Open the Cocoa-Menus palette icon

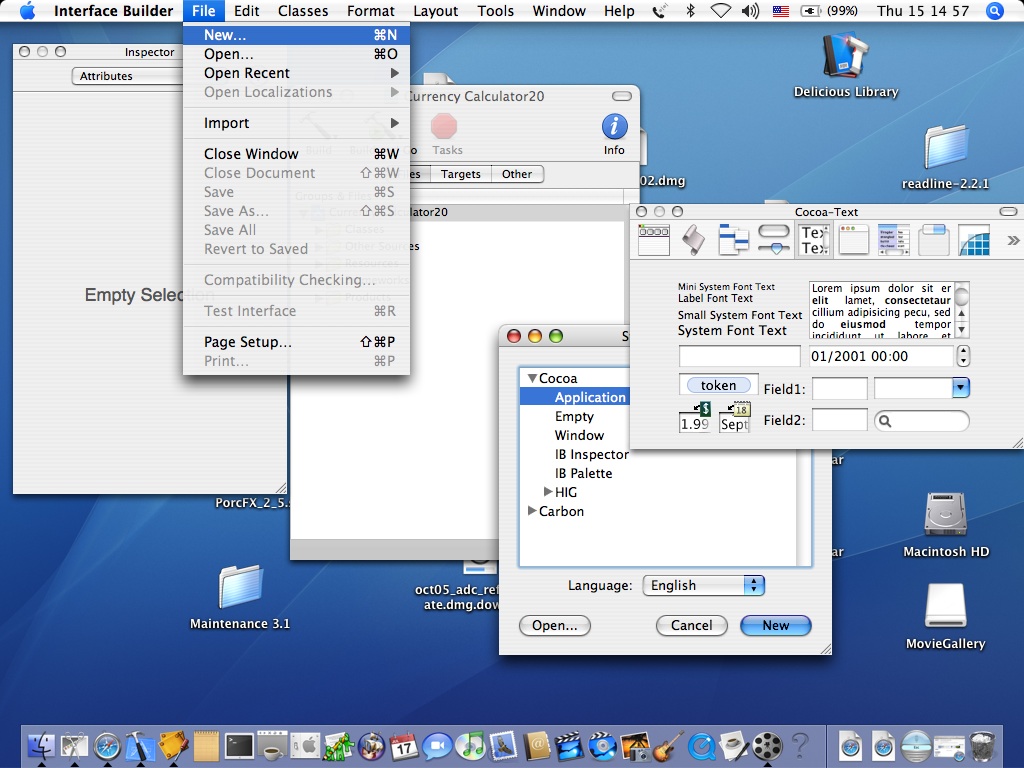point(654,240)
